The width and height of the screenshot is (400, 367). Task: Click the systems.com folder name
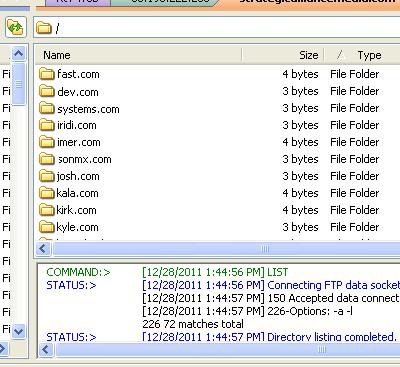(x=88, y=109)
